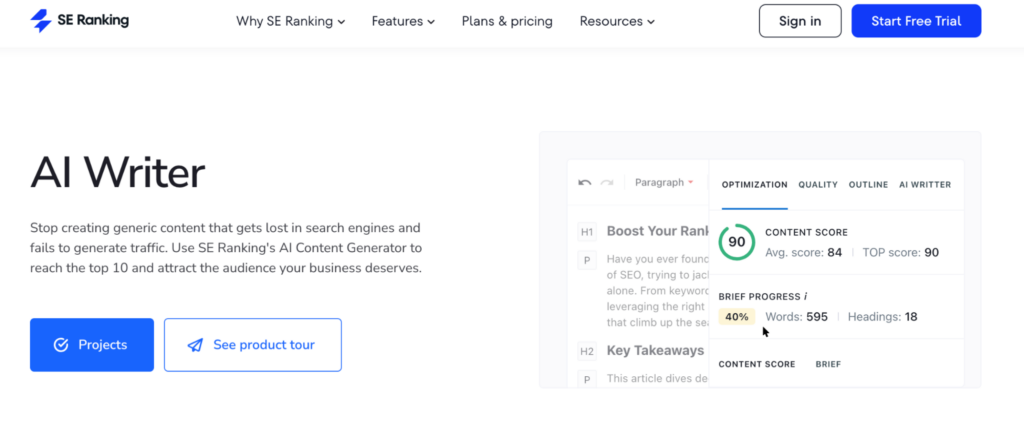Viewport: 1024px width, 427px height.
Task: Select the Outline tab
Action: click(868, 185)
